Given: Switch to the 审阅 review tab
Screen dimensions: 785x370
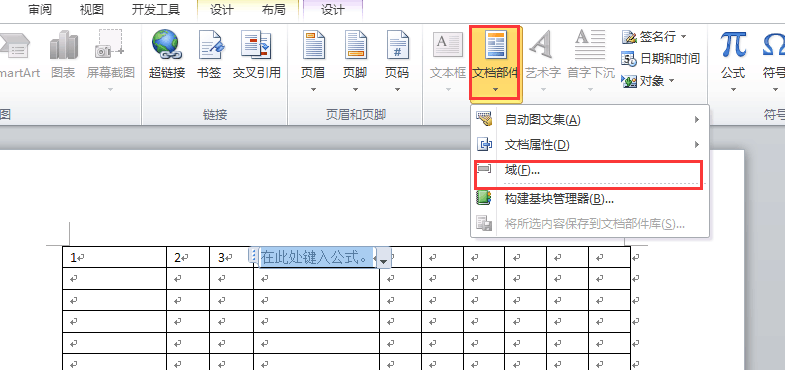Looking at the screenshot, I should (40, 10).
